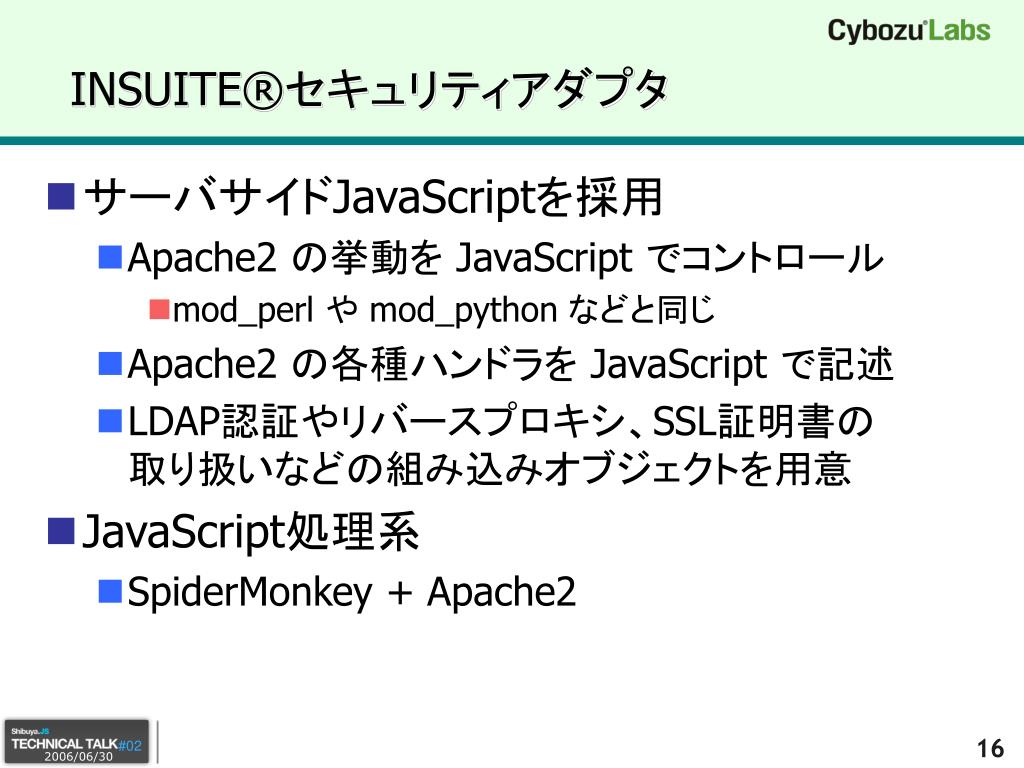Click the slide title INSUITE®セキュリティアダプタ
This screenshot has width=1024, height=768.
click(x=370, y=89)
